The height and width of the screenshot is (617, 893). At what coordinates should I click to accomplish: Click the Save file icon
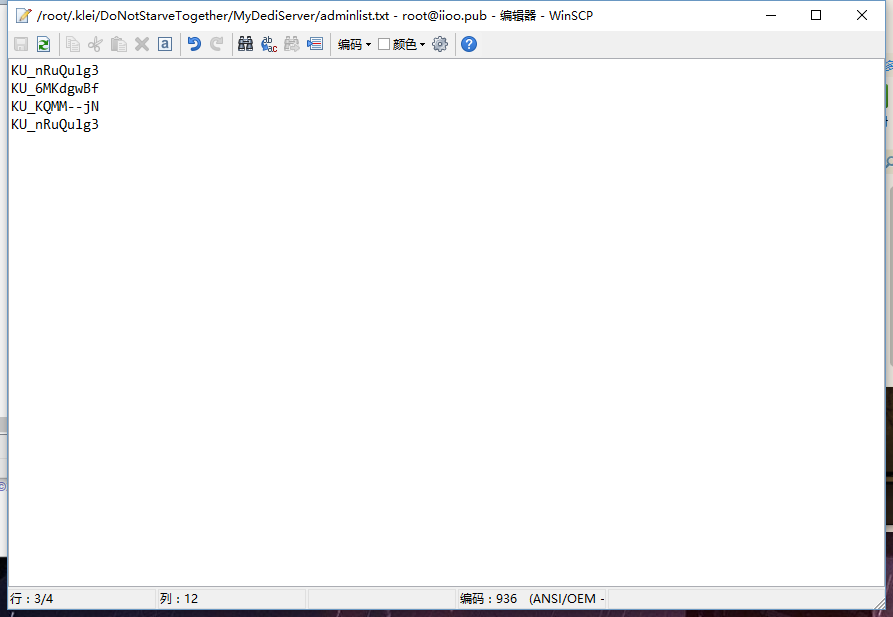(21, 44)
